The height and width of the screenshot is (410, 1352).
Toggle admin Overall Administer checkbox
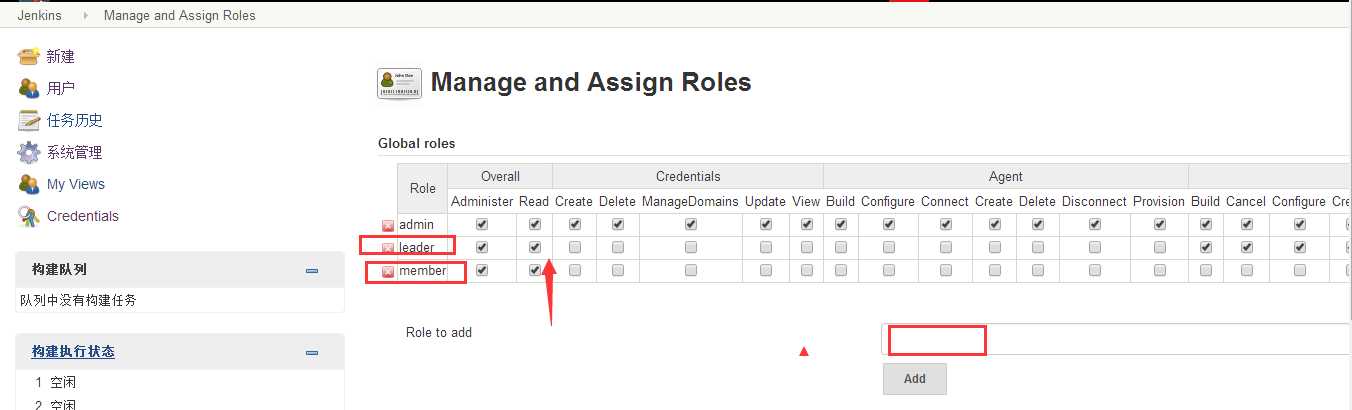[x=482, y=224]
